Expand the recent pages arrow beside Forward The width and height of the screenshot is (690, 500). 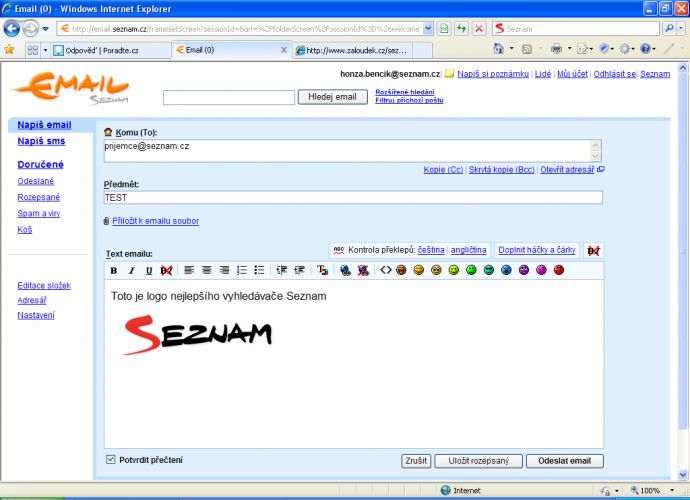tap(45, 29)
